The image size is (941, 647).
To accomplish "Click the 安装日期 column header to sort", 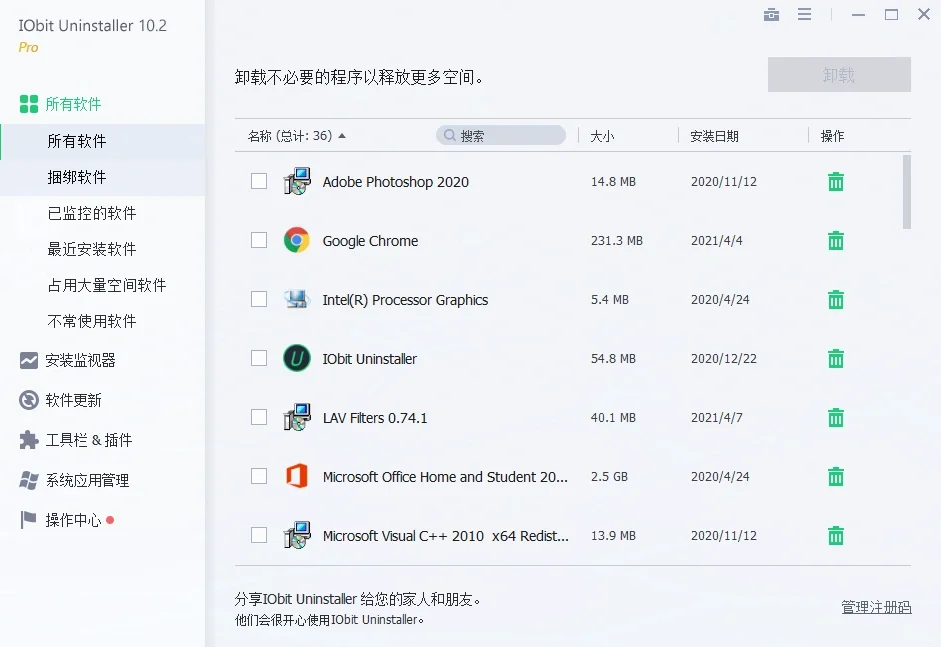I will (x=714, y=136).
